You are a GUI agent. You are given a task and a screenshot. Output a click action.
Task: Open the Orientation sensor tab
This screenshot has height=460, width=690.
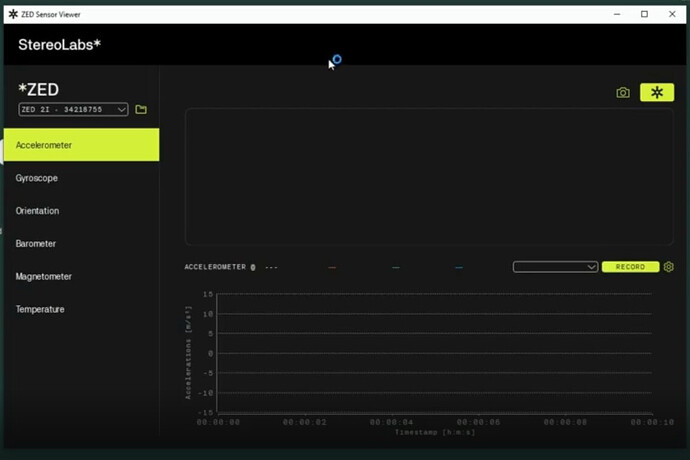pos(37,211)
